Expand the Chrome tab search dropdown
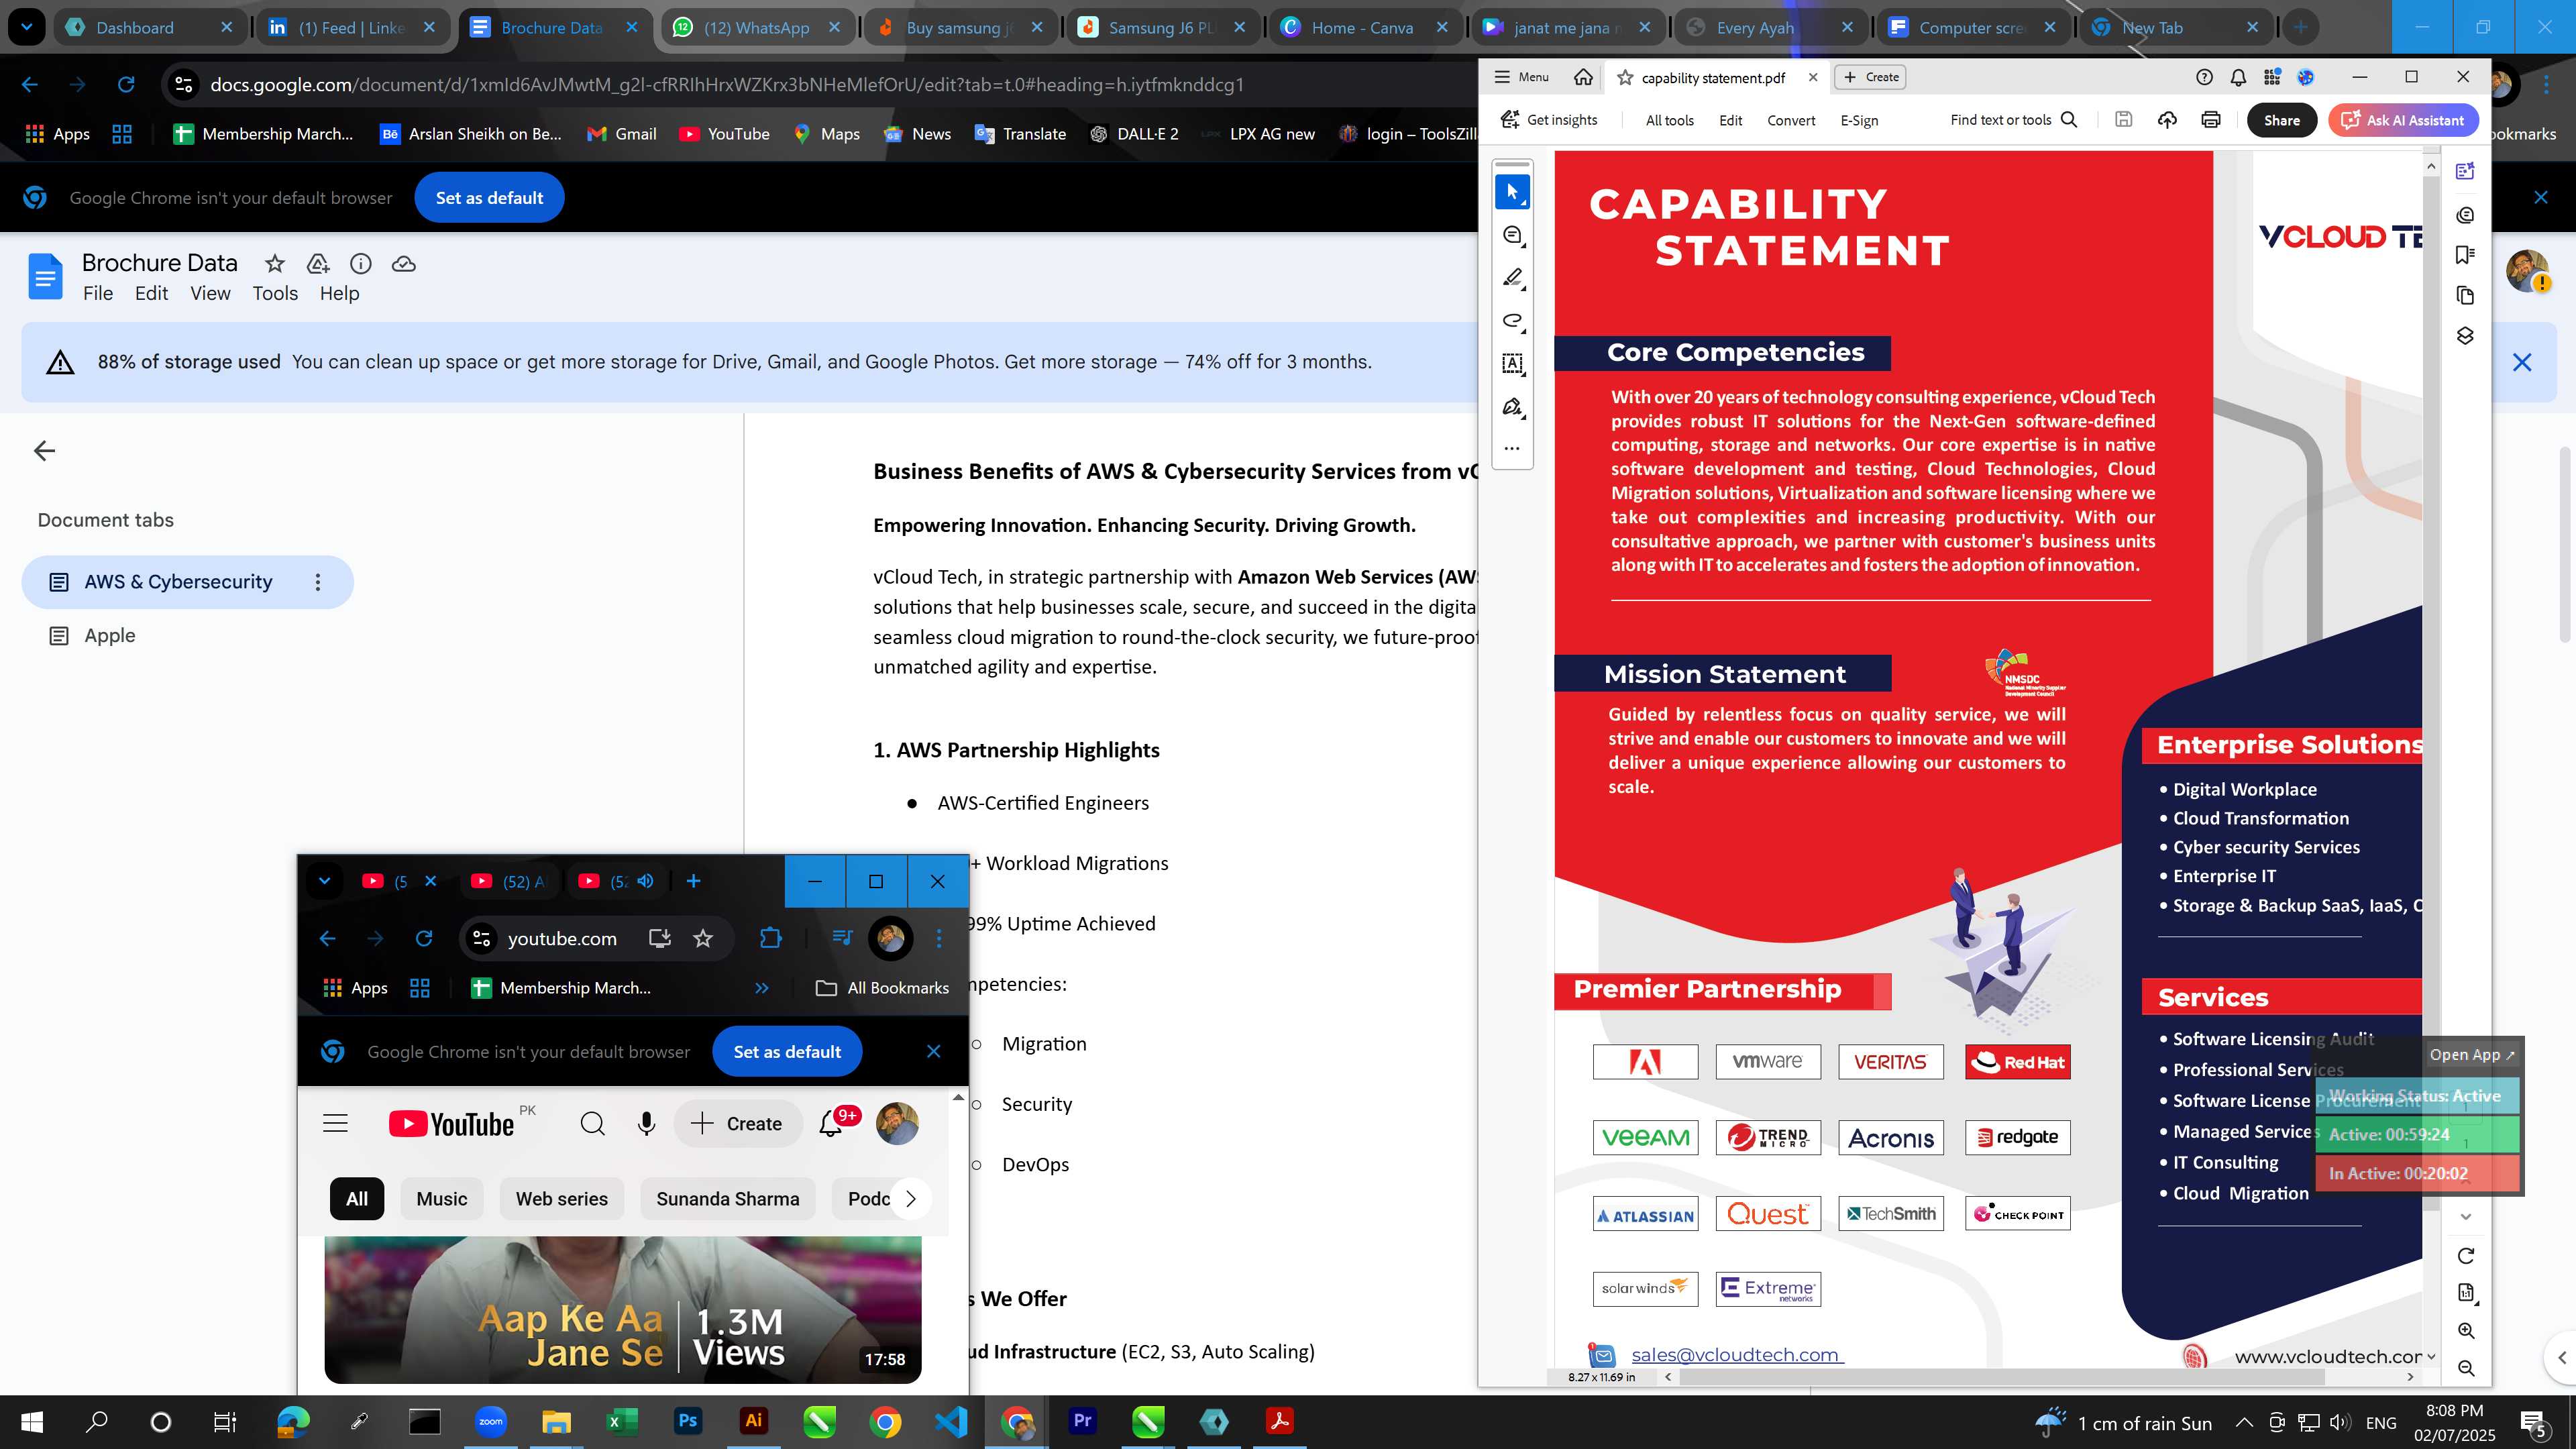 [26, 27]
